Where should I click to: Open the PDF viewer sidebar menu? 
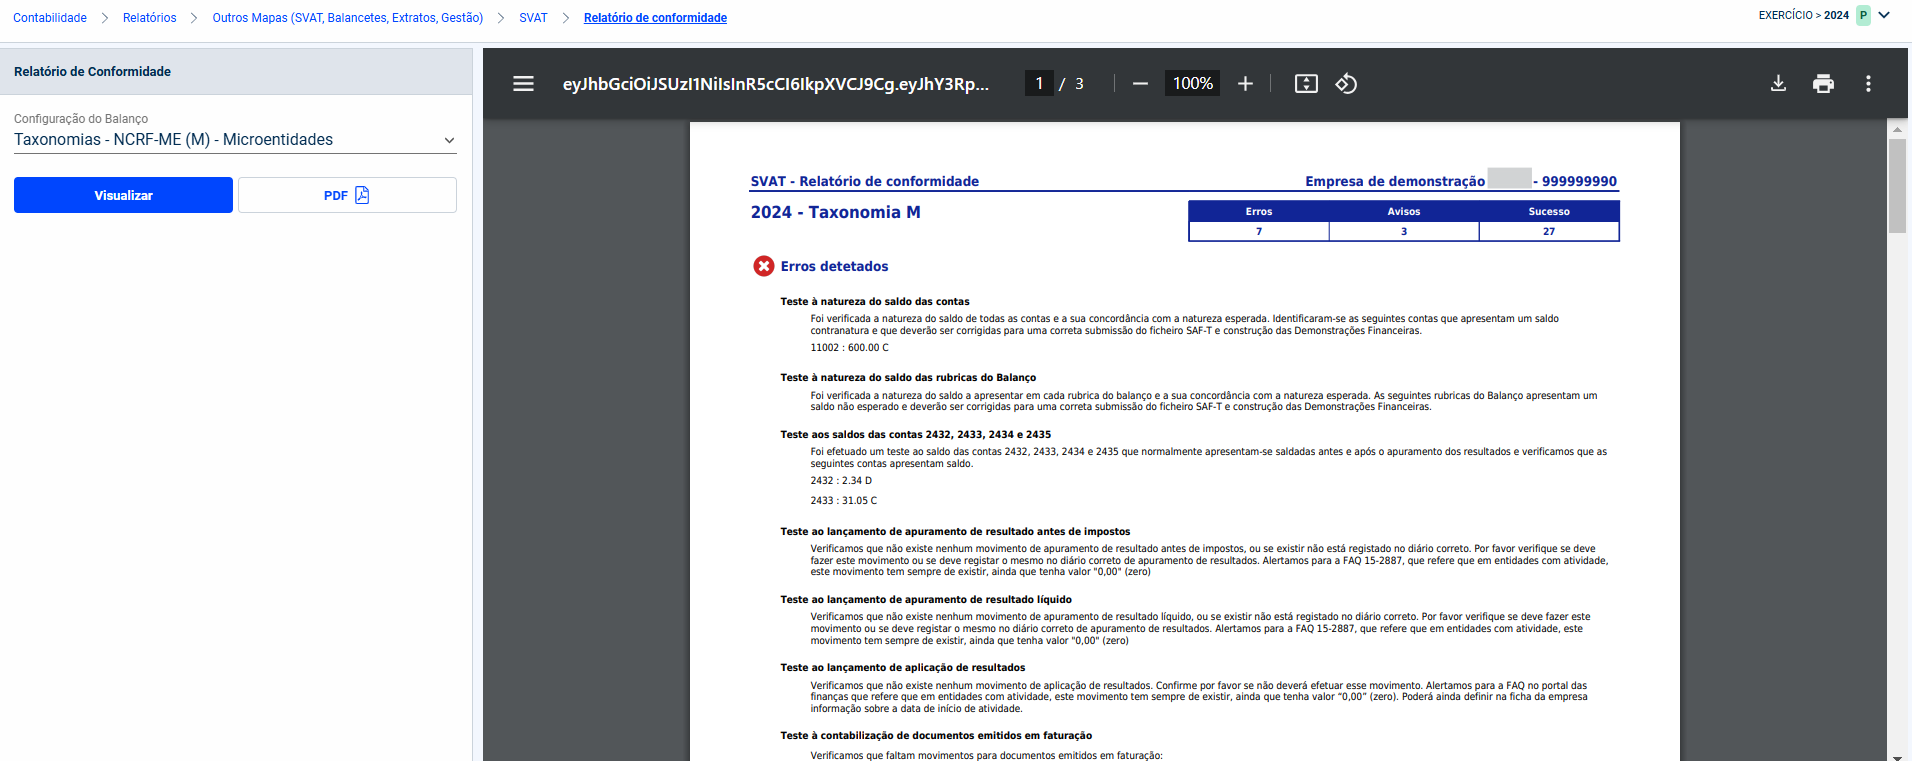pyautogui.click(x=523, y=84)
